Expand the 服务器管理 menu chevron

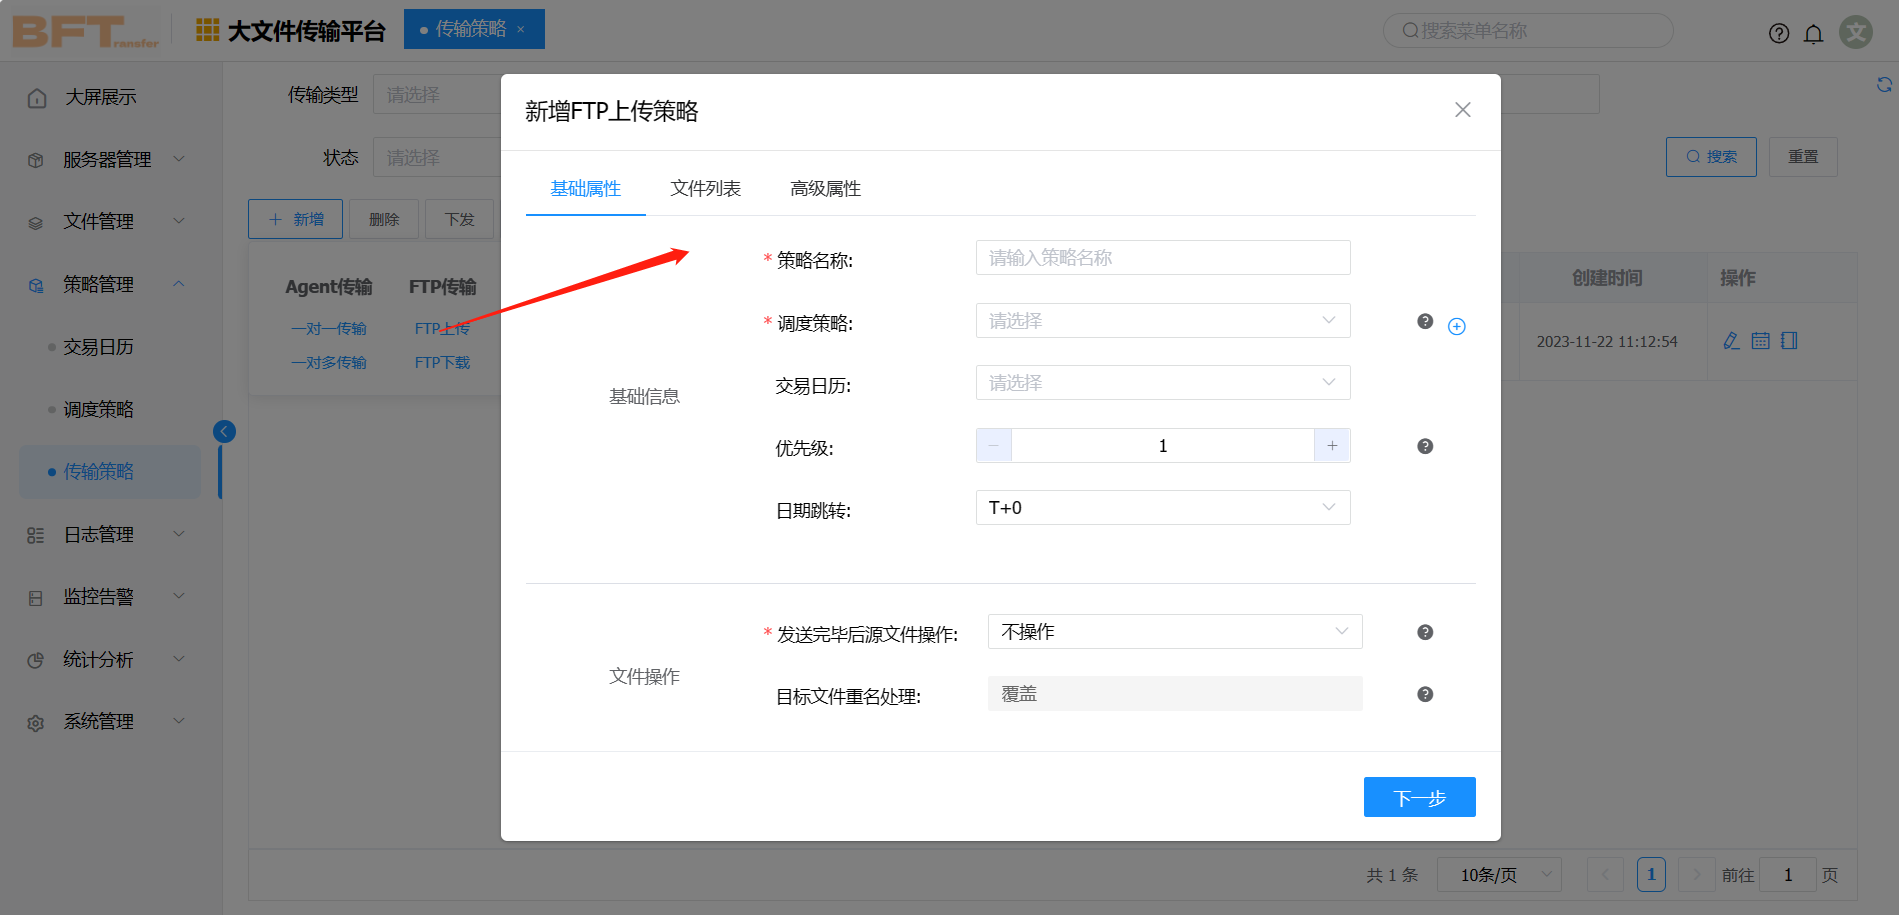[179, 159]
